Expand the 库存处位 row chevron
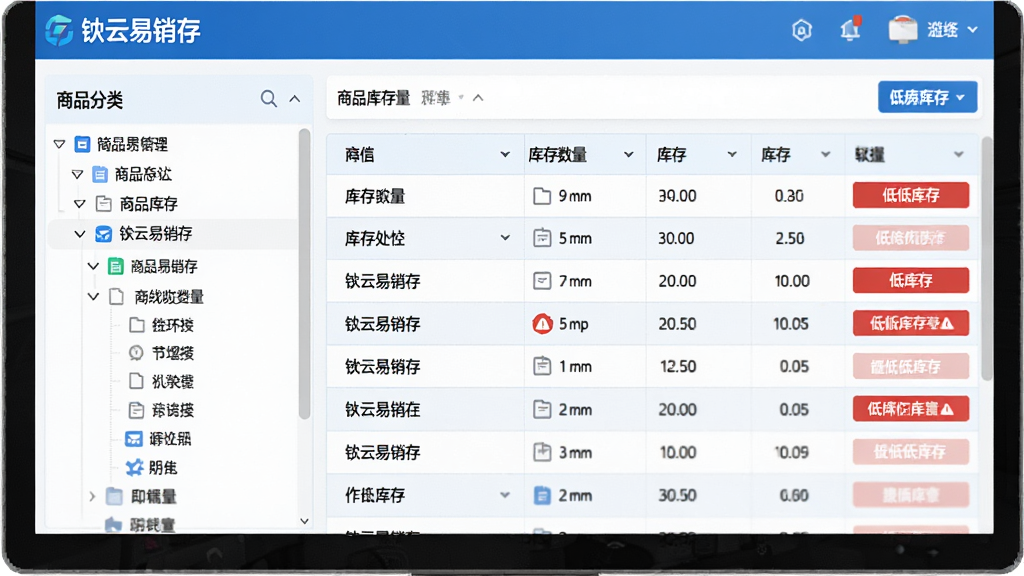Viewport: 1024px width, 576px height. pos(505,238)
